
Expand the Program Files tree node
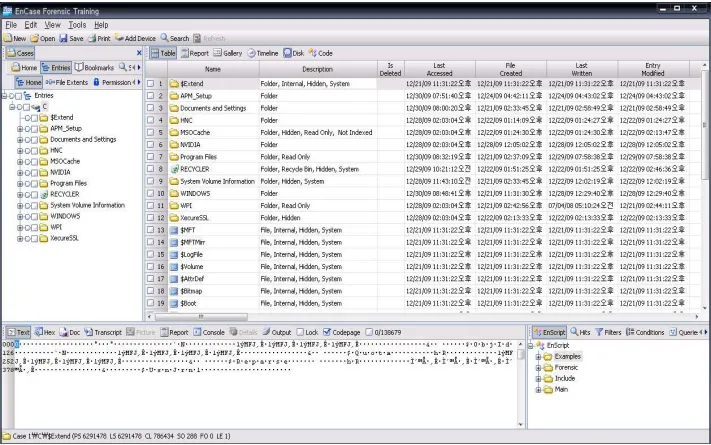(20, 183)
